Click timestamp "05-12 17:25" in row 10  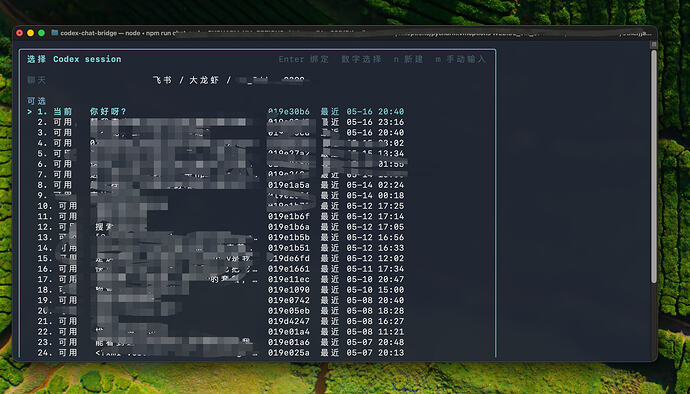[x=375, y=206]
